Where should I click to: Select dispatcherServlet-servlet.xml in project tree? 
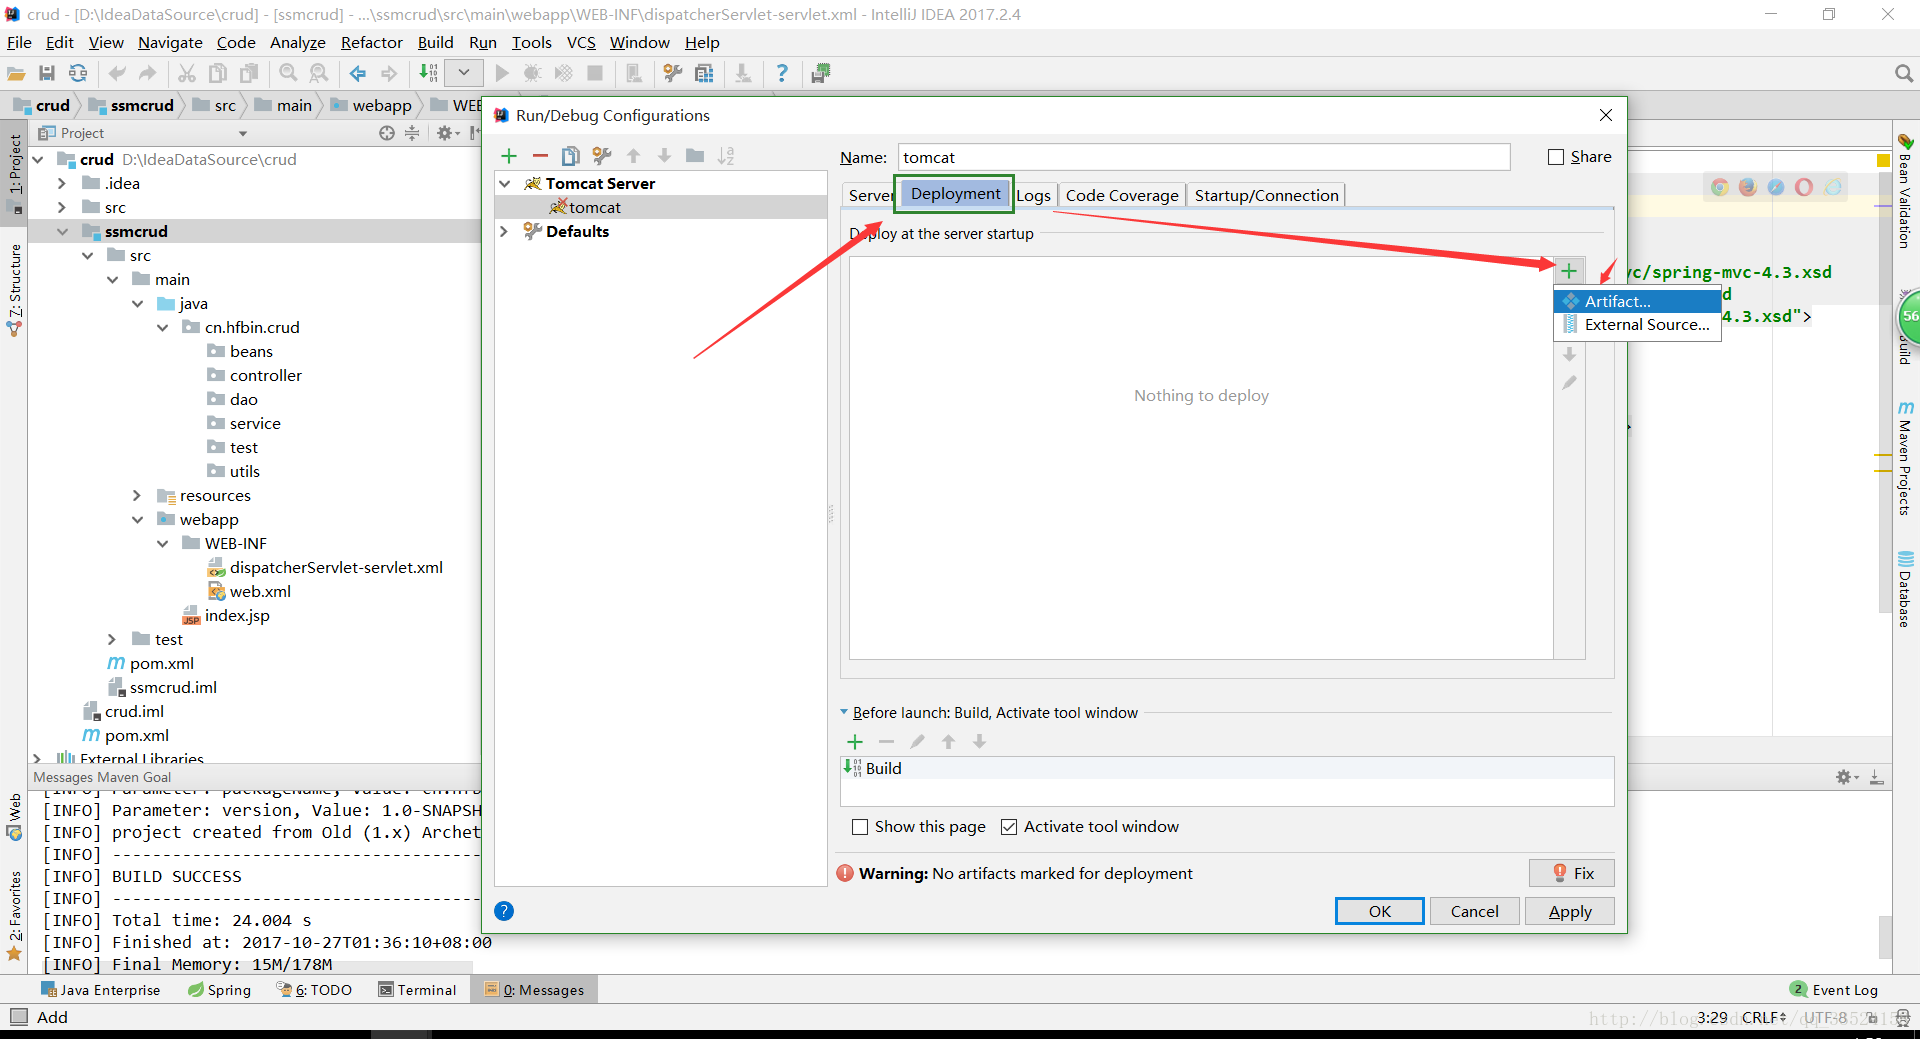point(336,568)
